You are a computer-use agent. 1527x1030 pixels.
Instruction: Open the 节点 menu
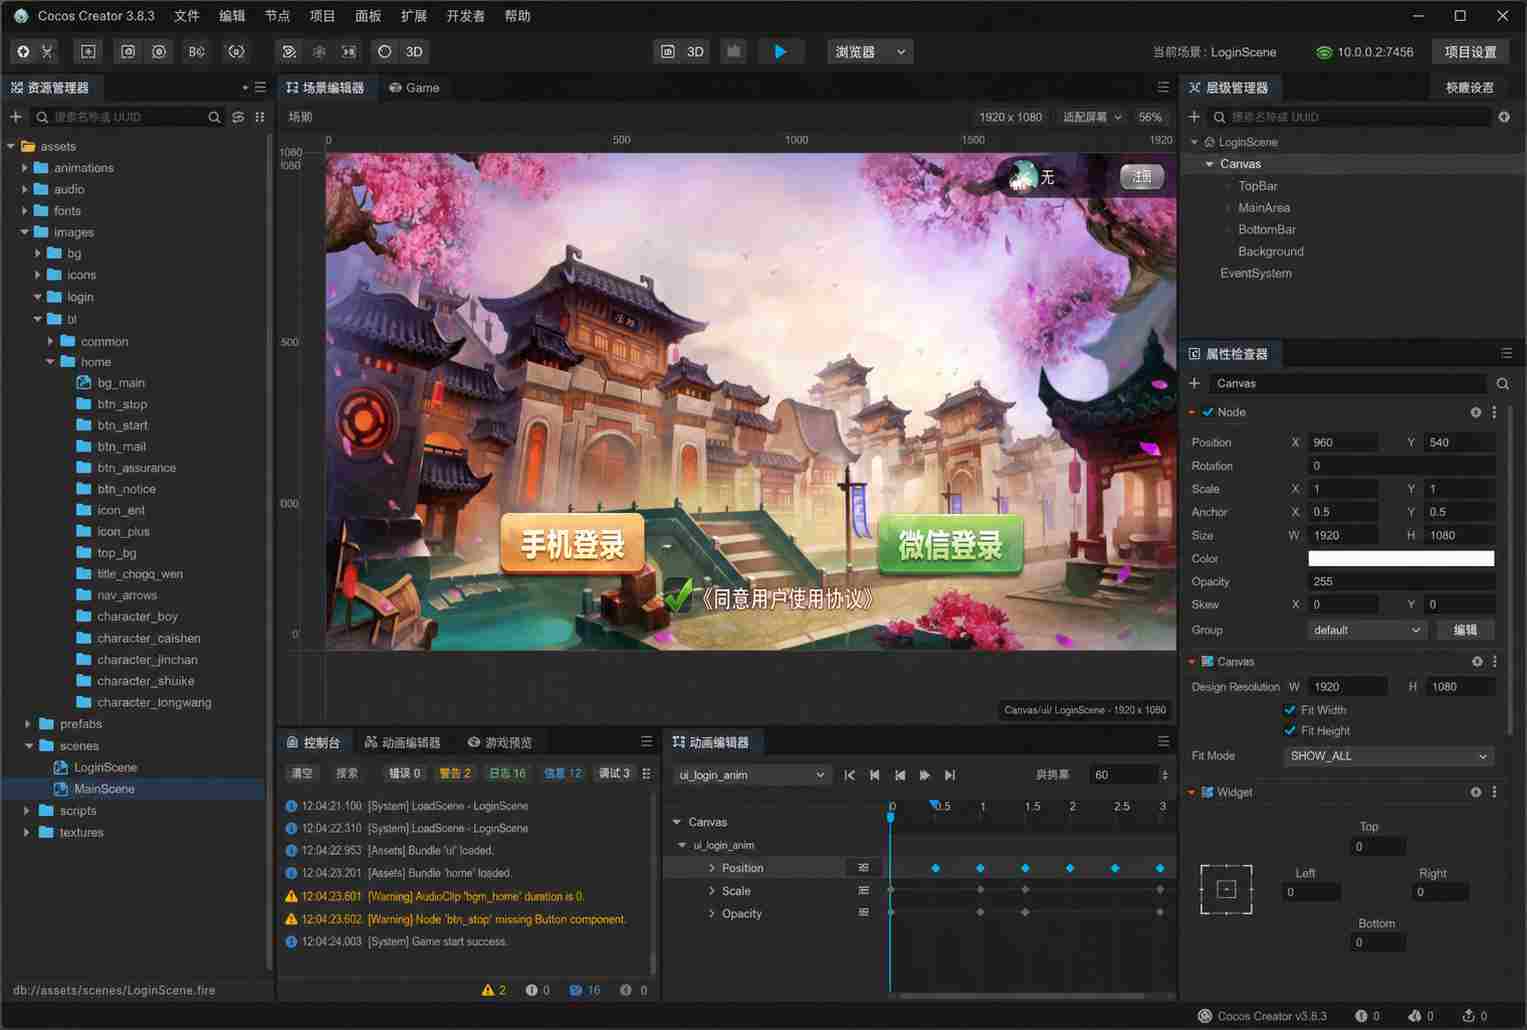pos(277,16)
